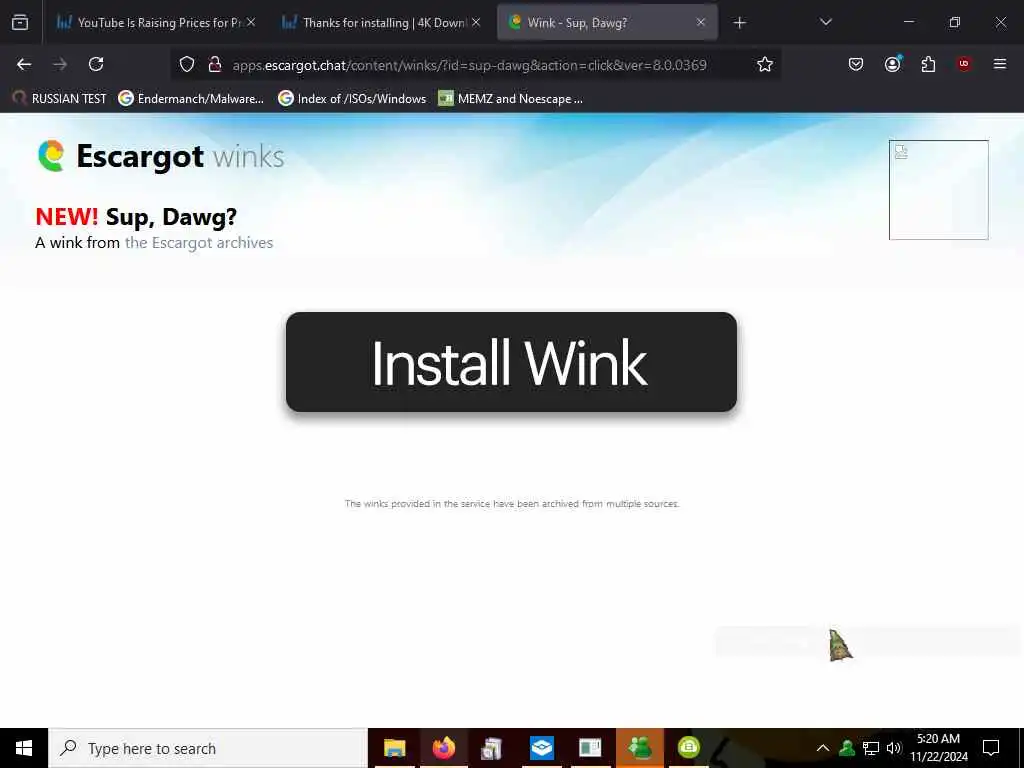The height and width of the screenshot is (768, 1024).
Task: Click the Firefox taskbar icon
Action: pos(443,748)
